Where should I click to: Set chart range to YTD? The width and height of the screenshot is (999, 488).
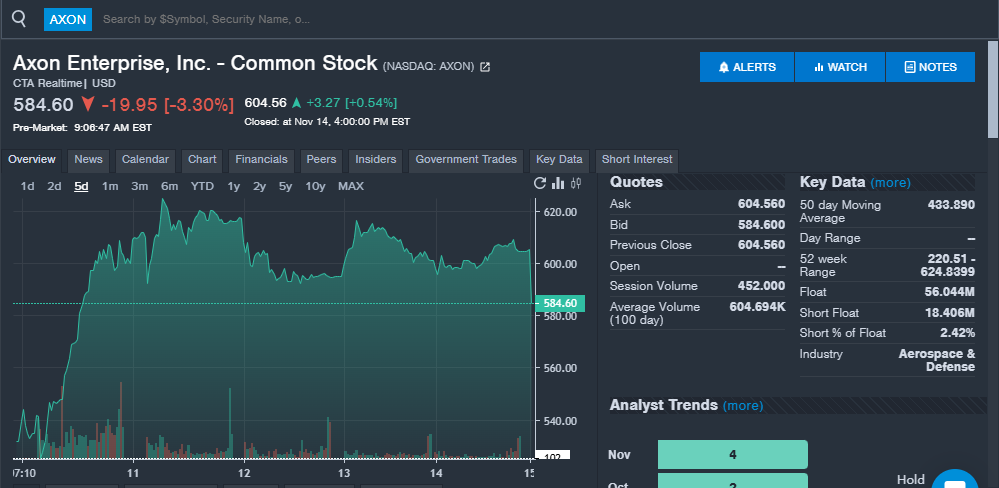[202, 186]
